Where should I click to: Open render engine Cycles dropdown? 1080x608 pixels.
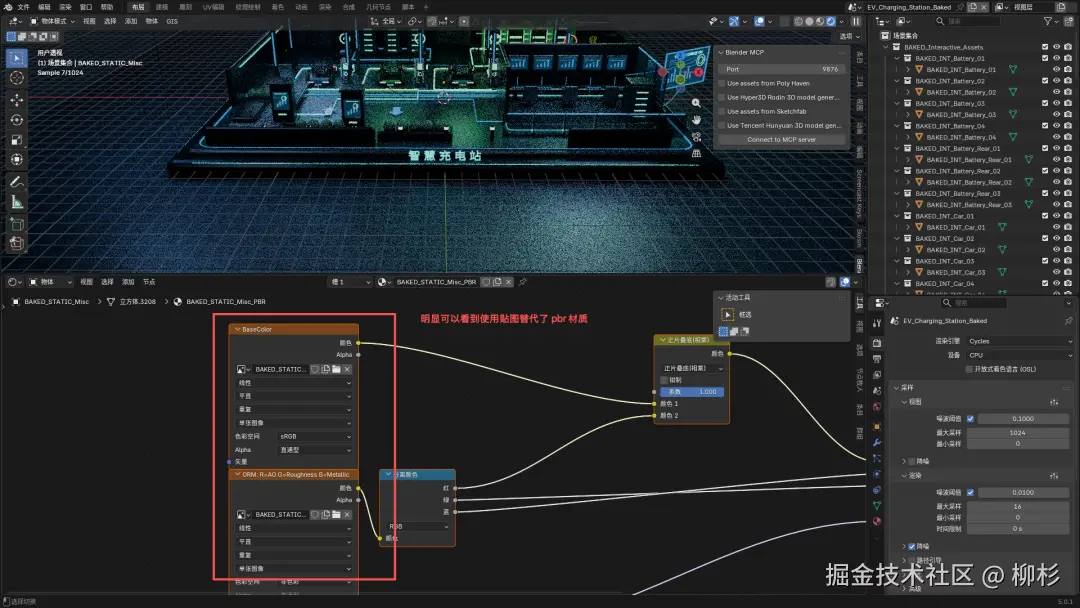(1019, 342)
